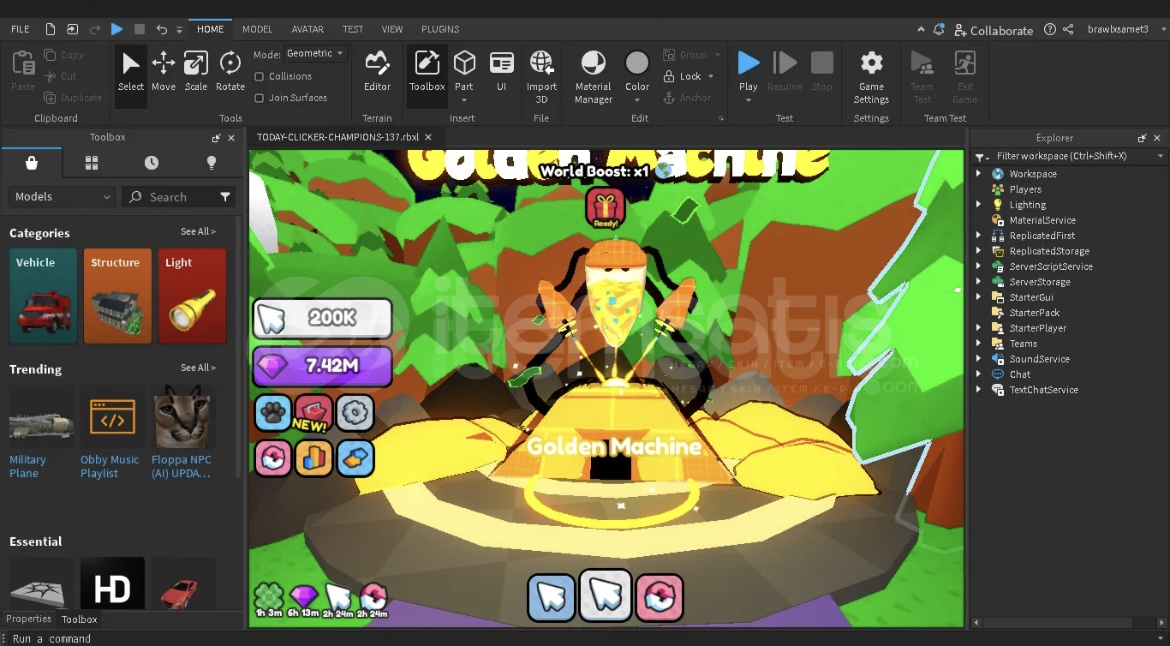
Task: Open Toolbox Inventory grid tab
Action: coord(92,163)
